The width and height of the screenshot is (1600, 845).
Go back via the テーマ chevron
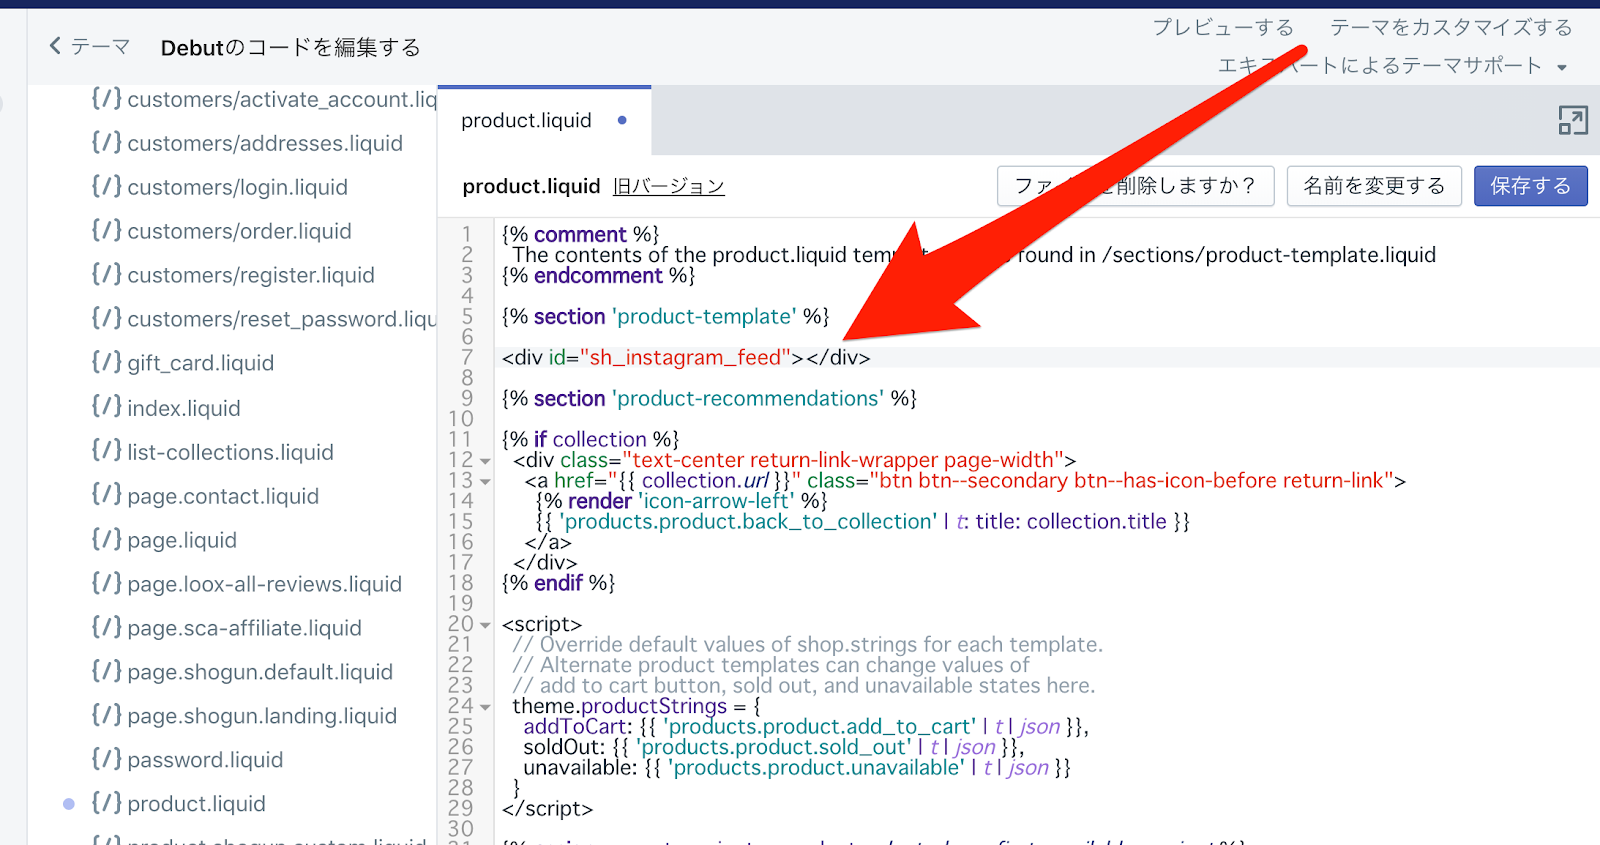pyautogui.click(x=56, y=46)
